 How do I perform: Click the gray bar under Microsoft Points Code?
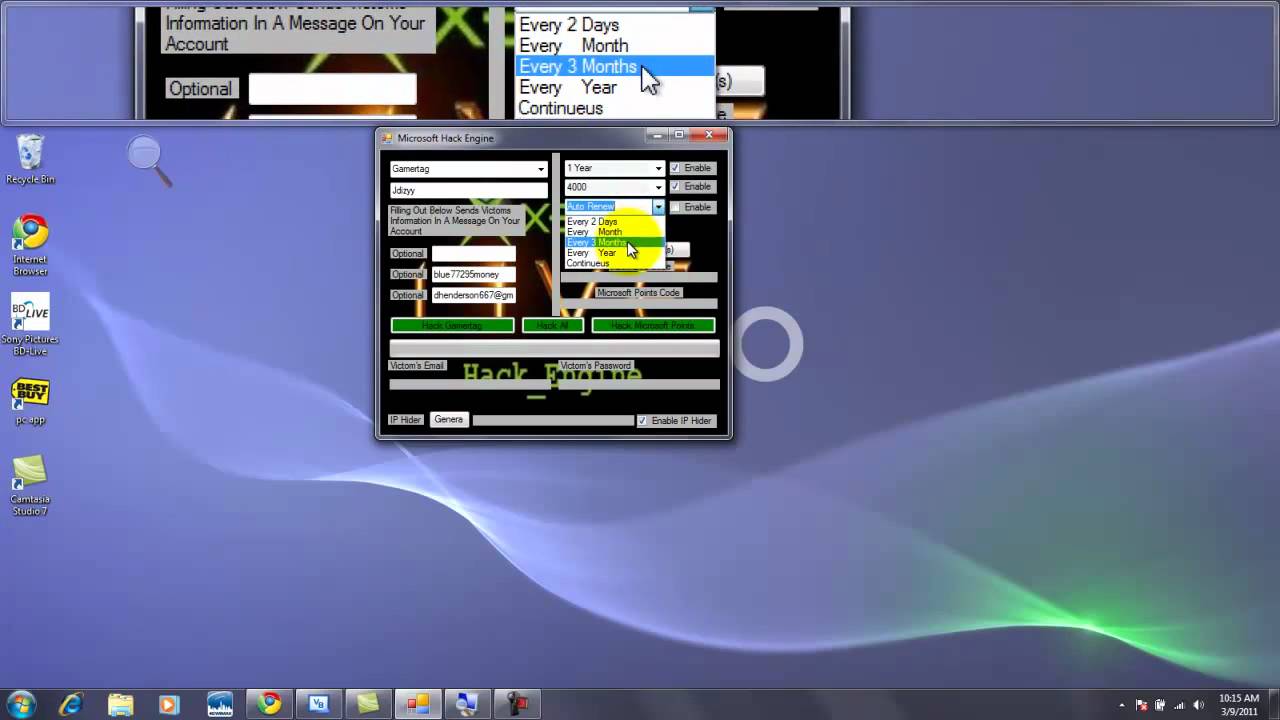638,303
